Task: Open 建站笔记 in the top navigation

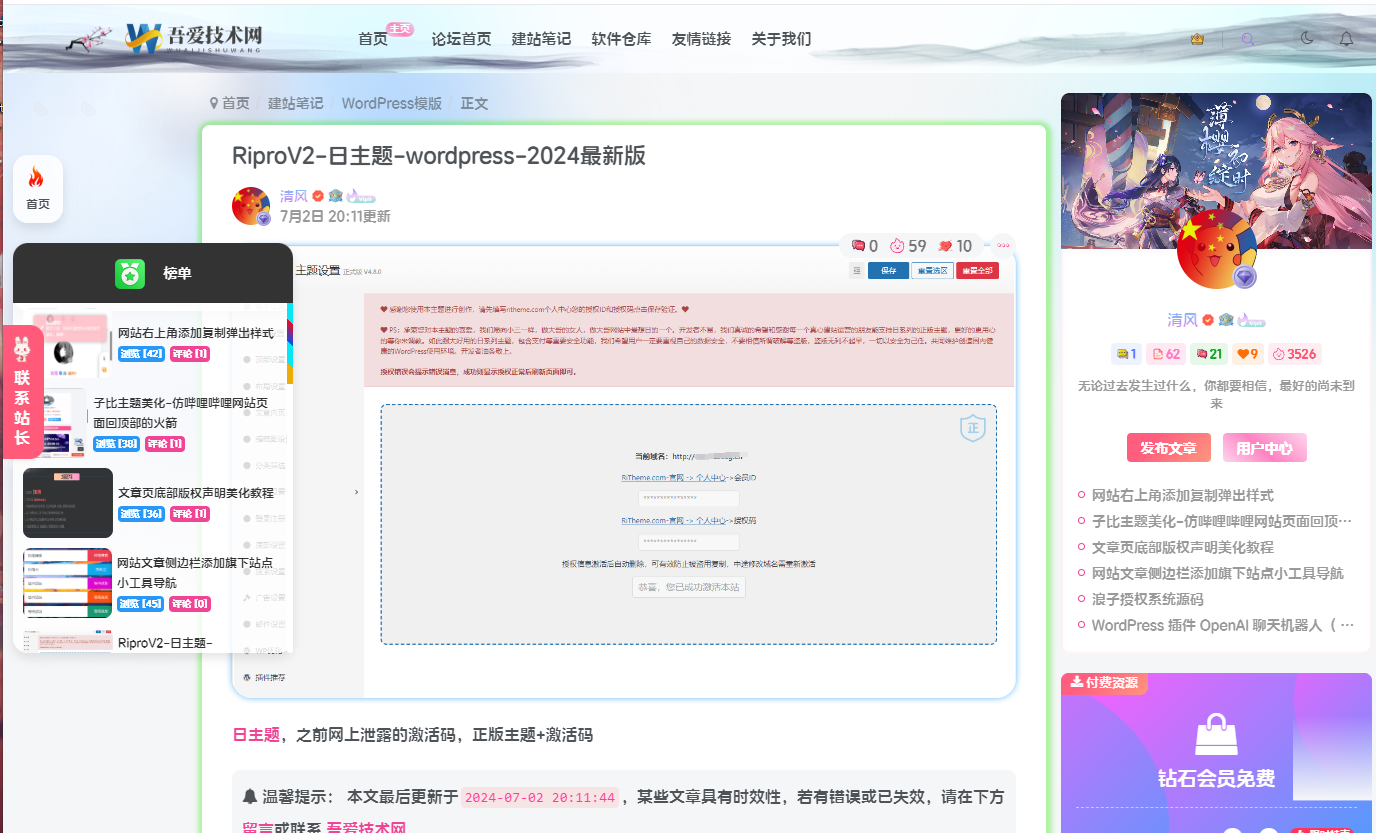Action: [541, 39]
